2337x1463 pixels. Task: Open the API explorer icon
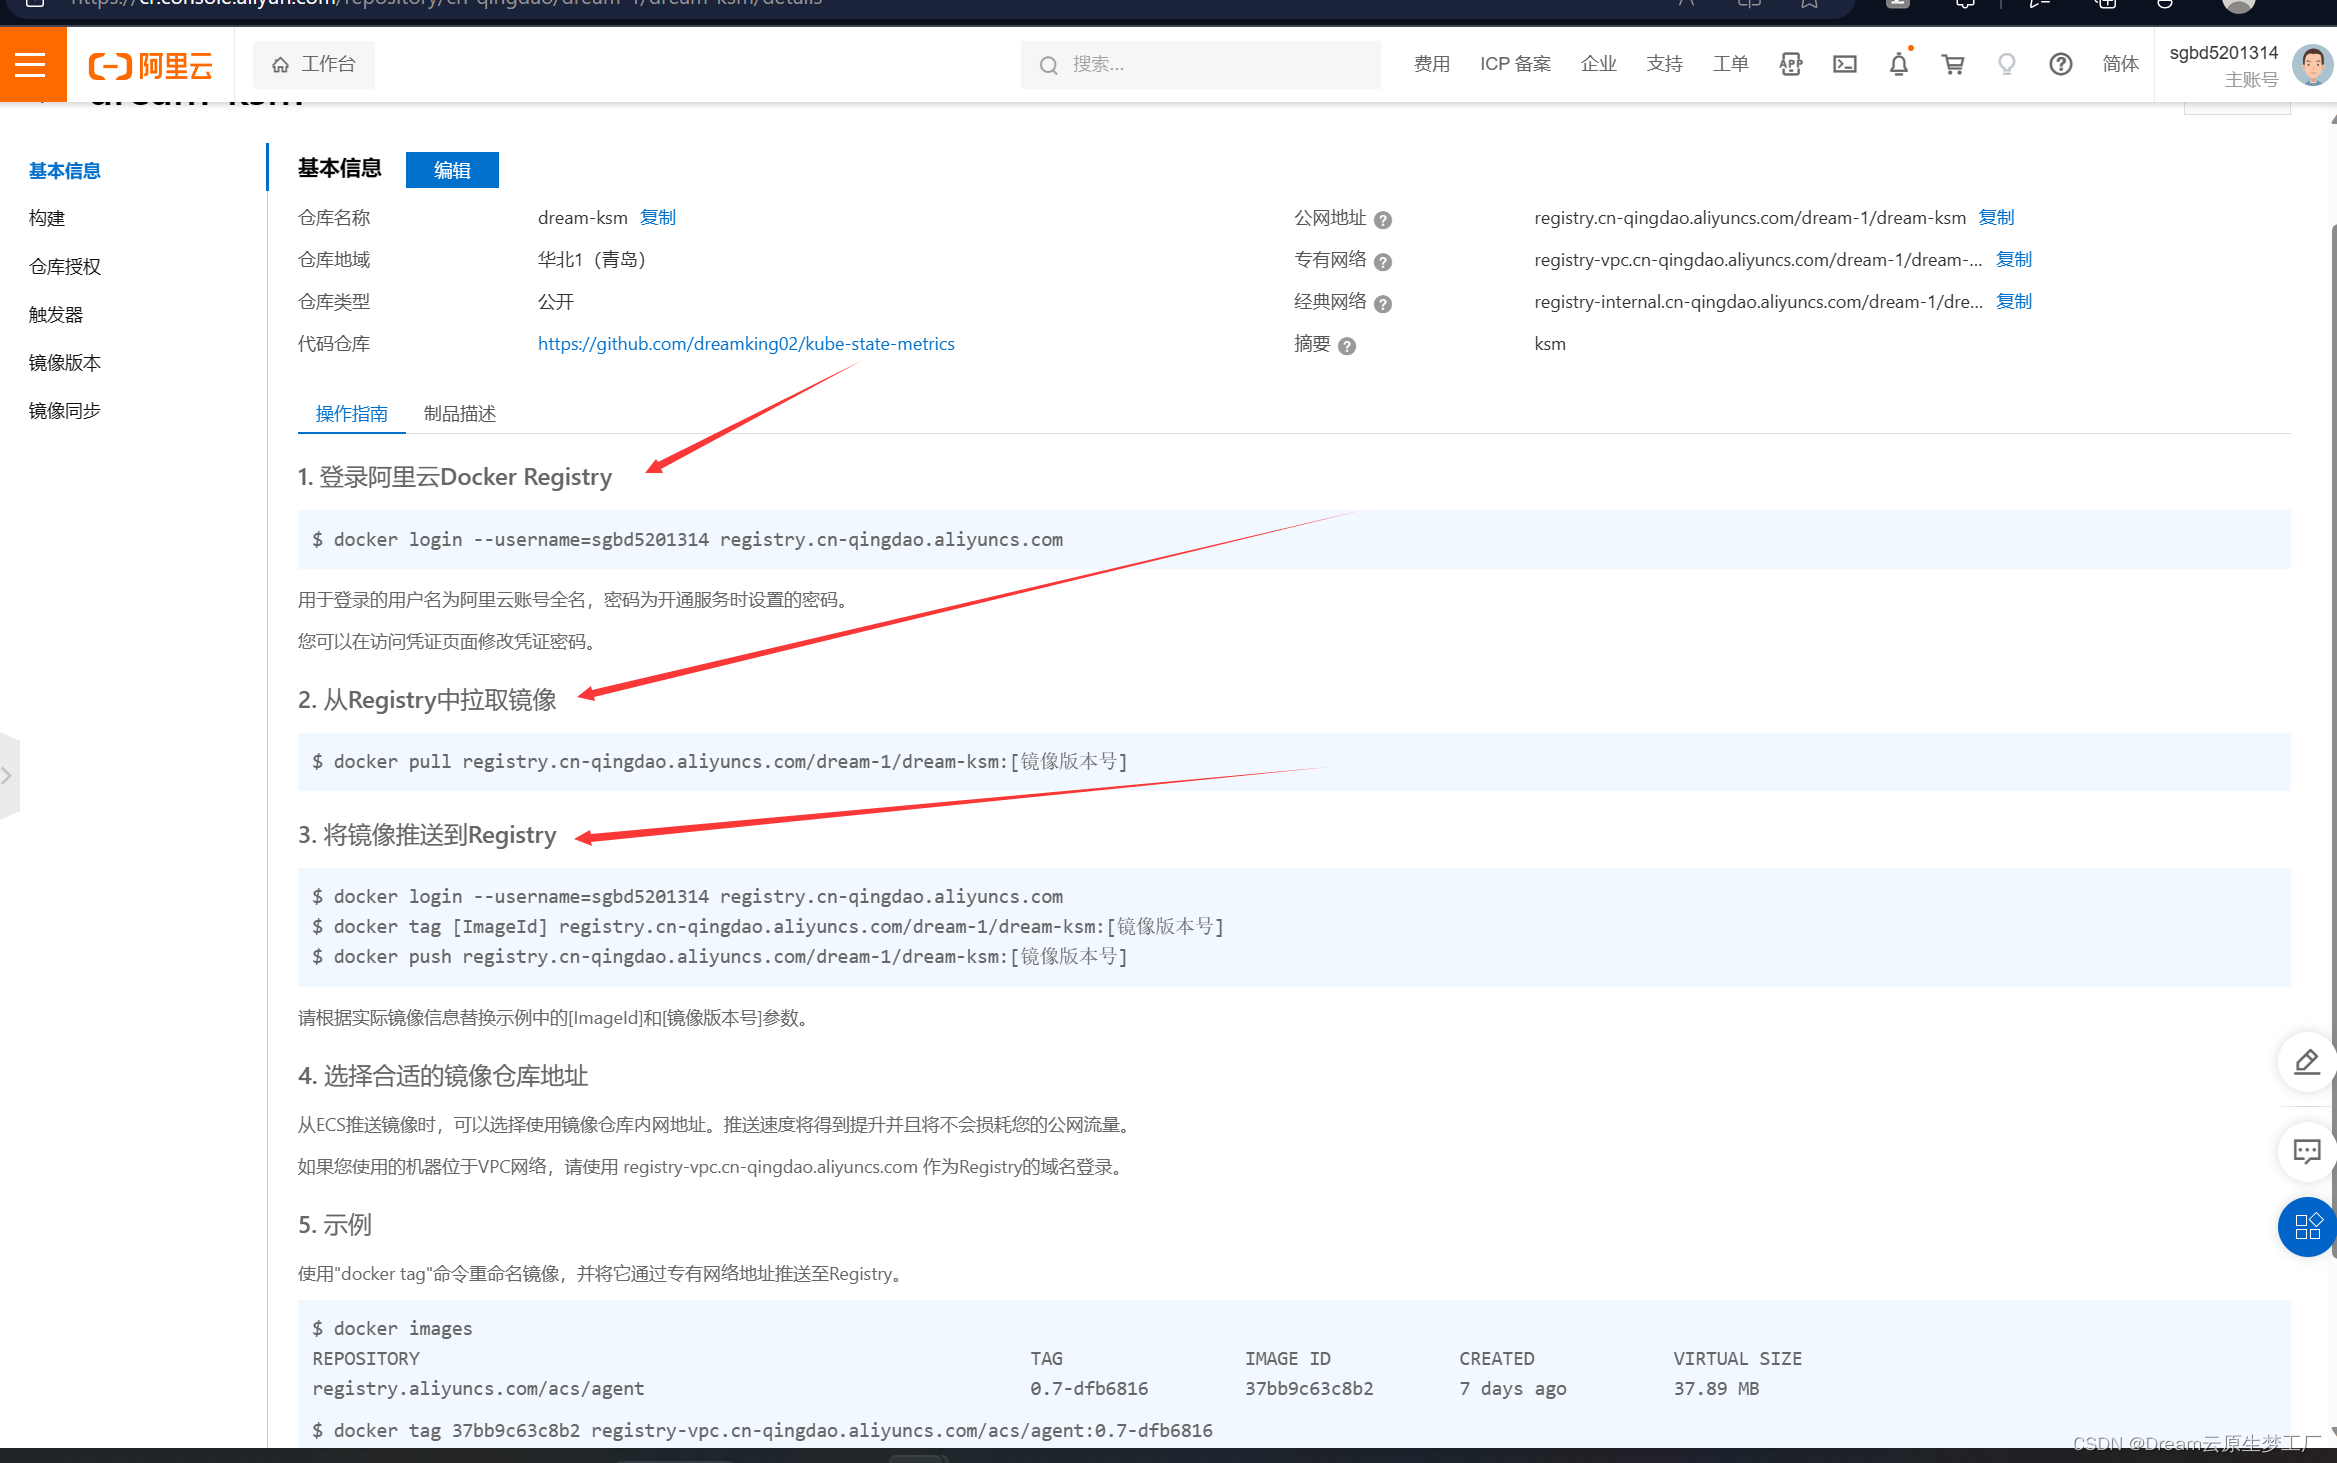[x=1790, y=65]
